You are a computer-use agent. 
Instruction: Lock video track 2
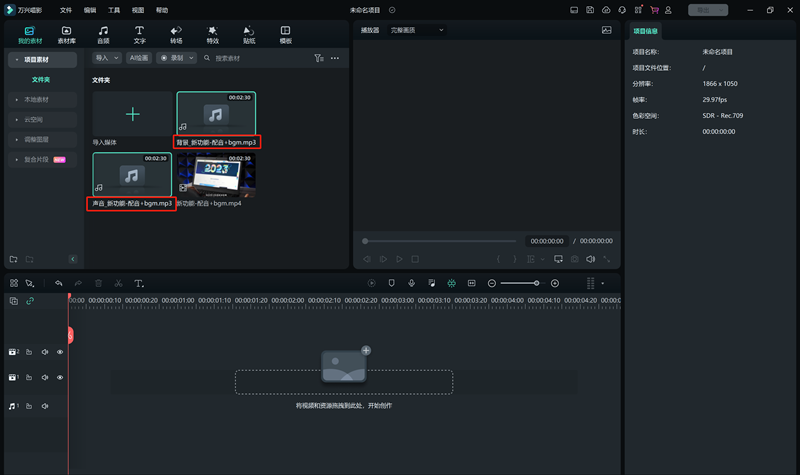tap(29, 352)
